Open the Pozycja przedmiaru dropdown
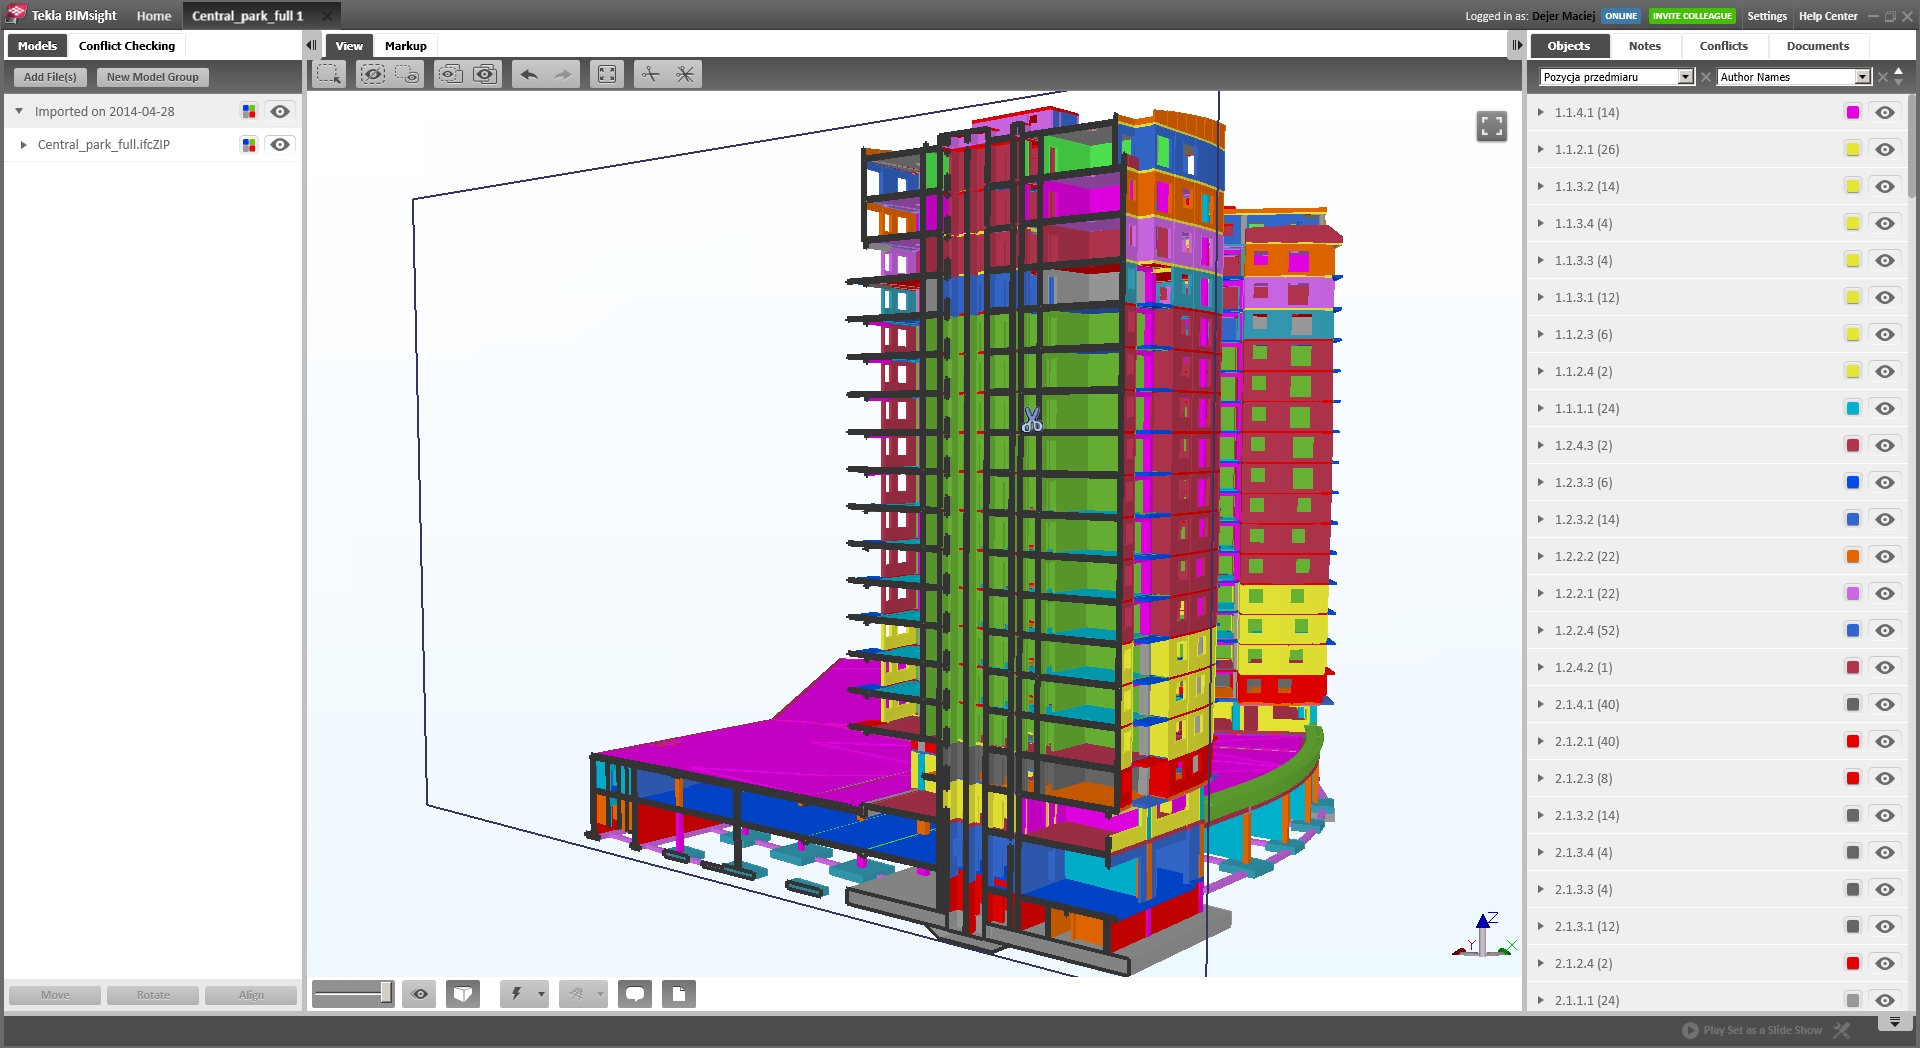This screenshot has height=1048, width=1920. point(1685,77)
